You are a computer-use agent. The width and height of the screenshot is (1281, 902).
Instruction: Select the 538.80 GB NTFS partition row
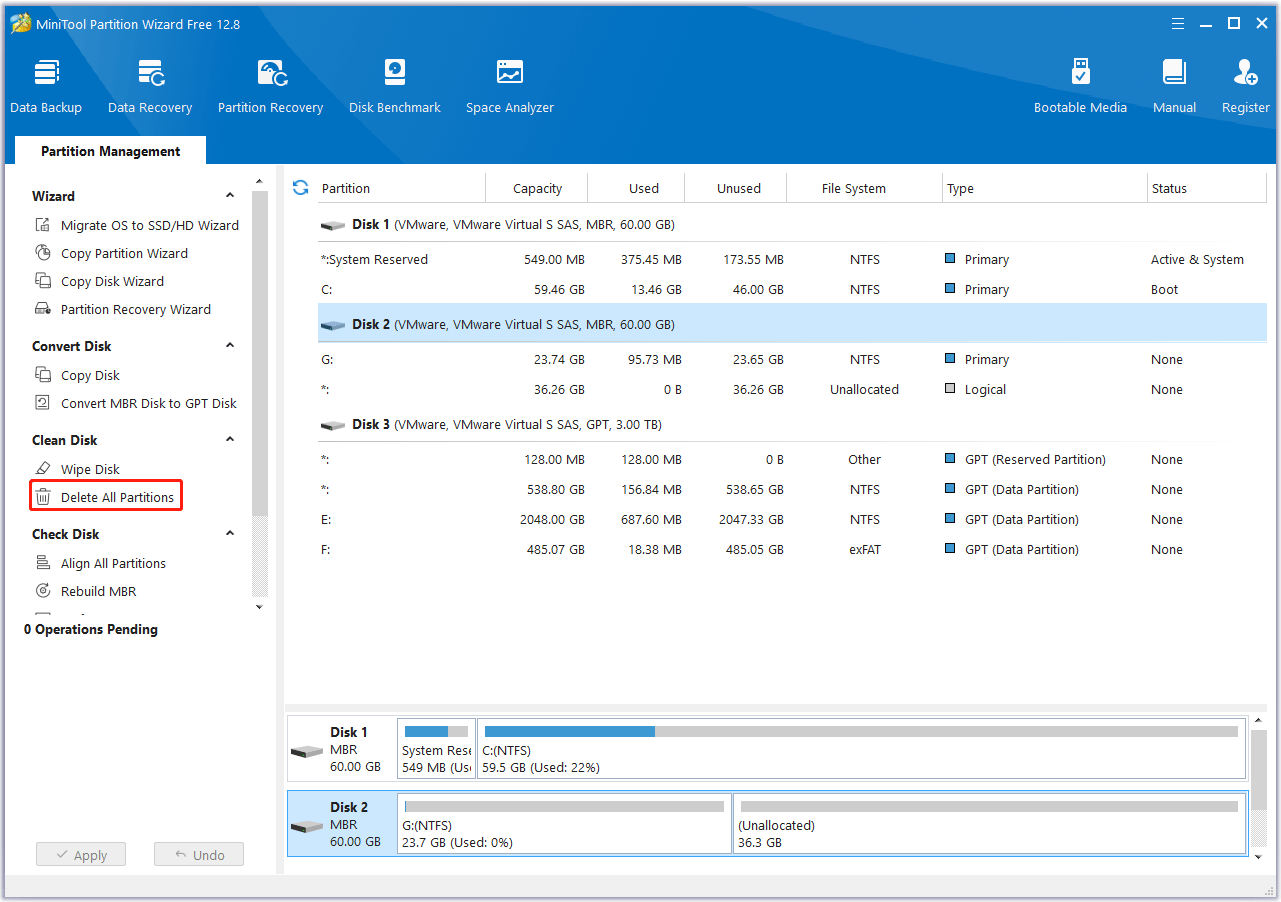point(792,490)
